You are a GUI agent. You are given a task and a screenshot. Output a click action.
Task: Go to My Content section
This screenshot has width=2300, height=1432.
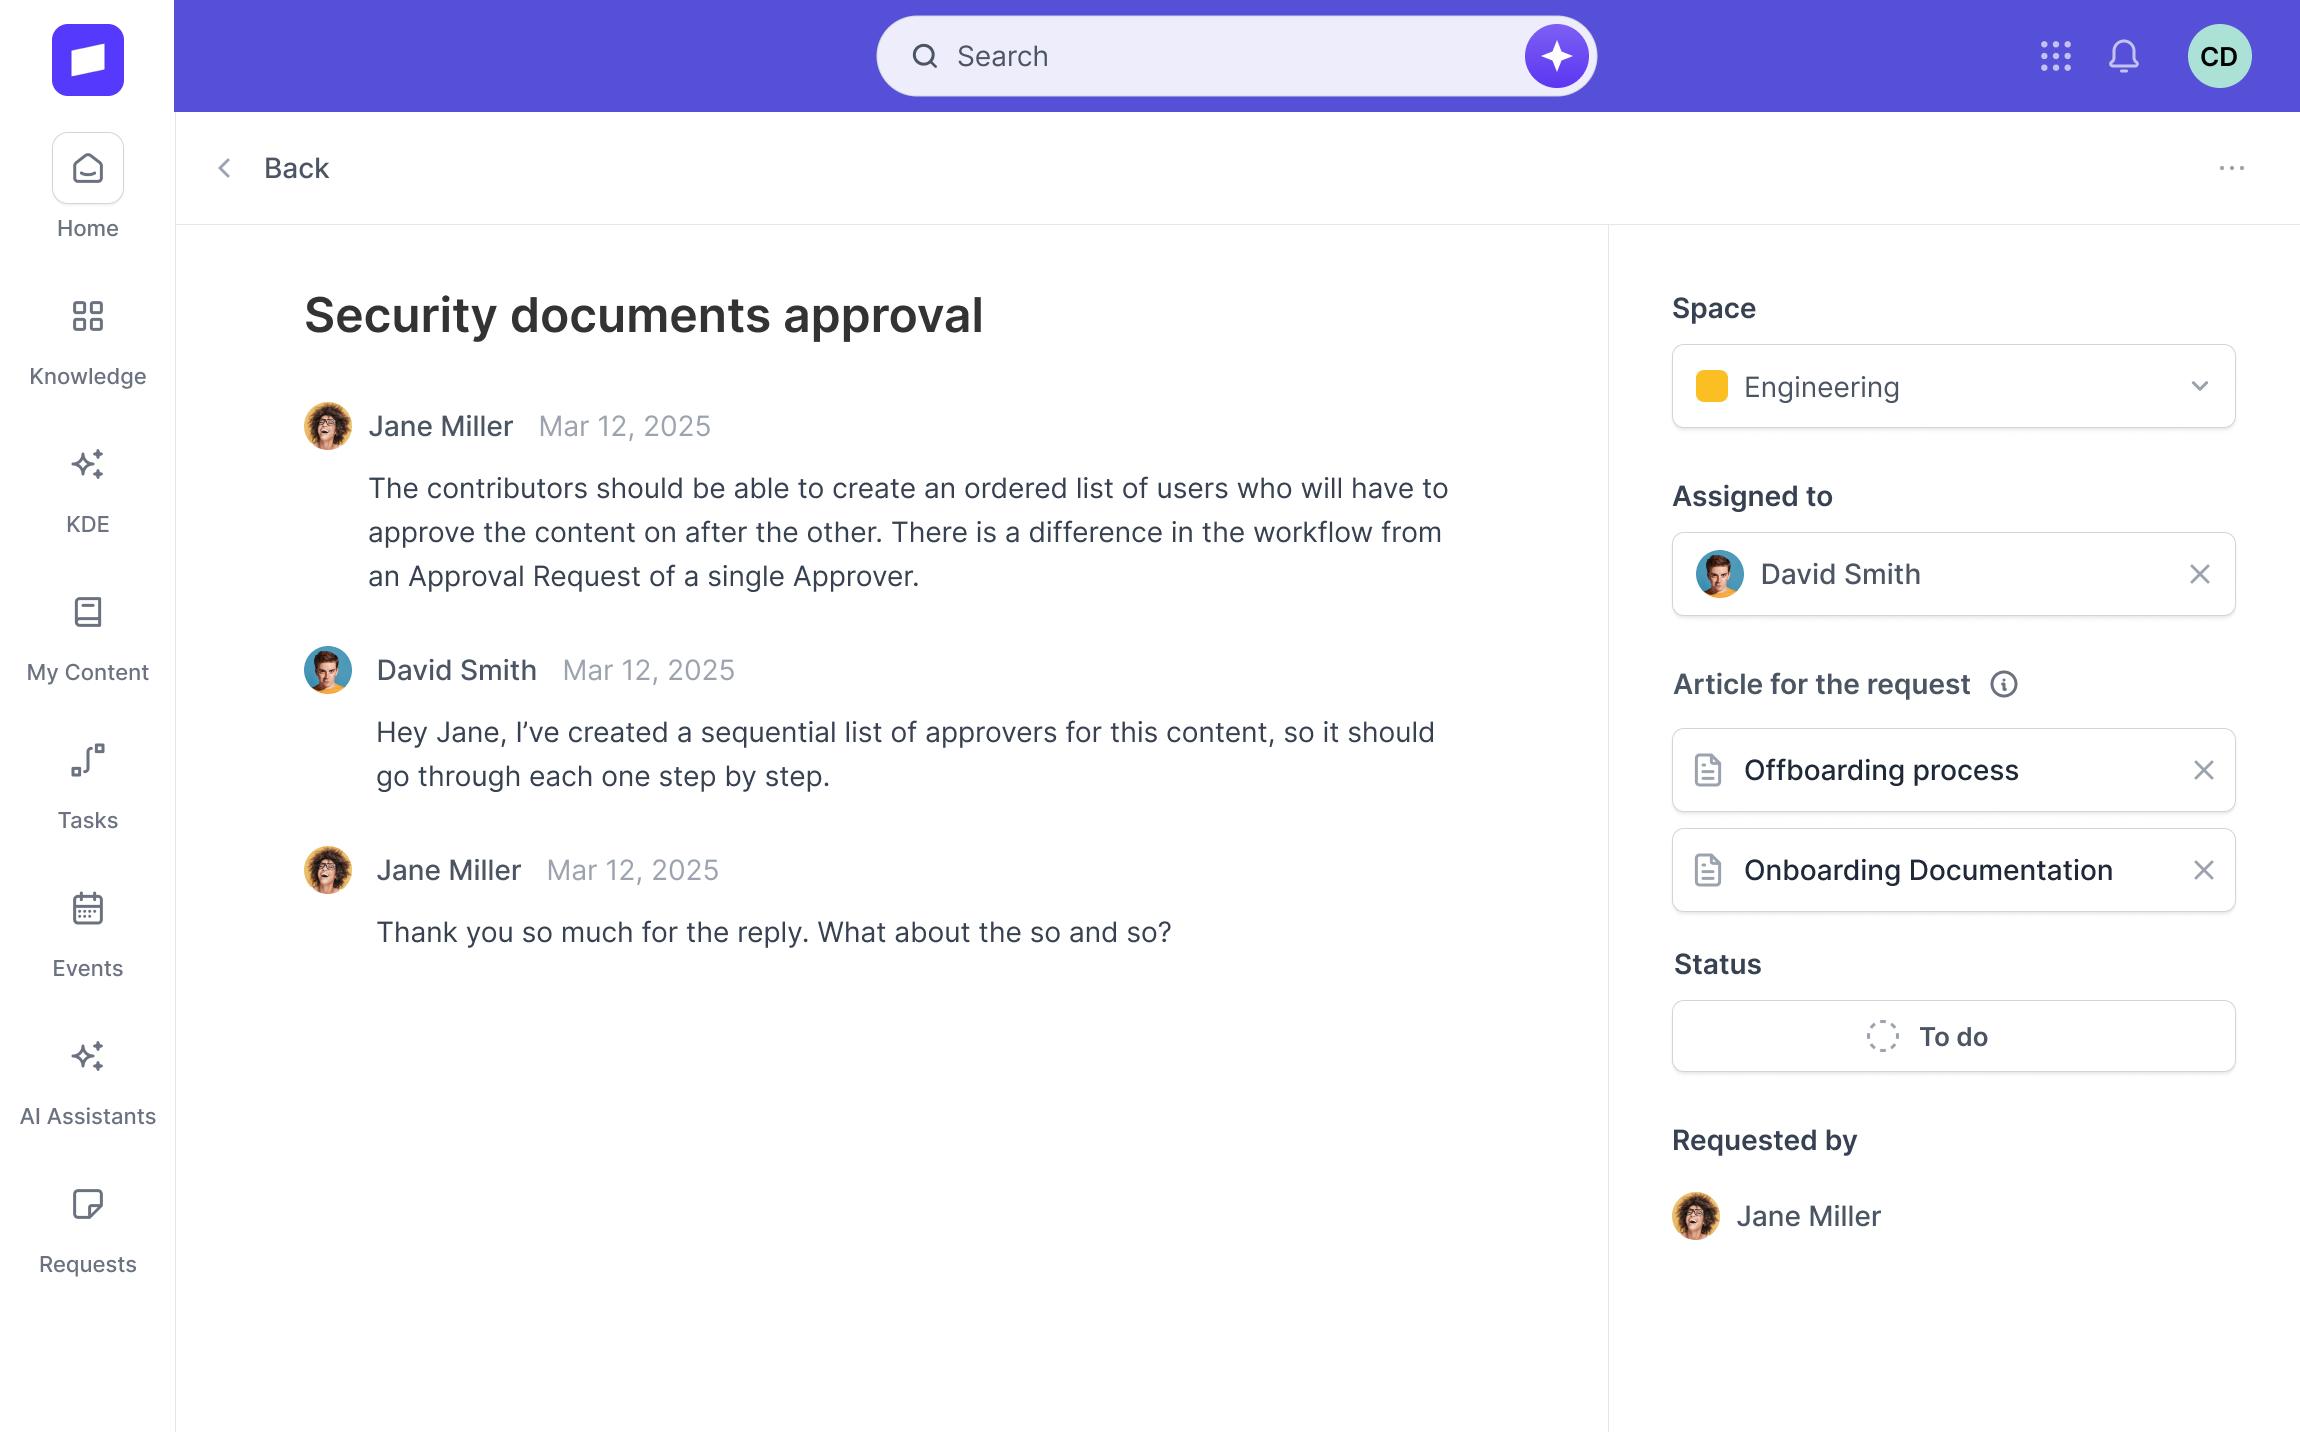pyautogui.click(x=88, y=638)
